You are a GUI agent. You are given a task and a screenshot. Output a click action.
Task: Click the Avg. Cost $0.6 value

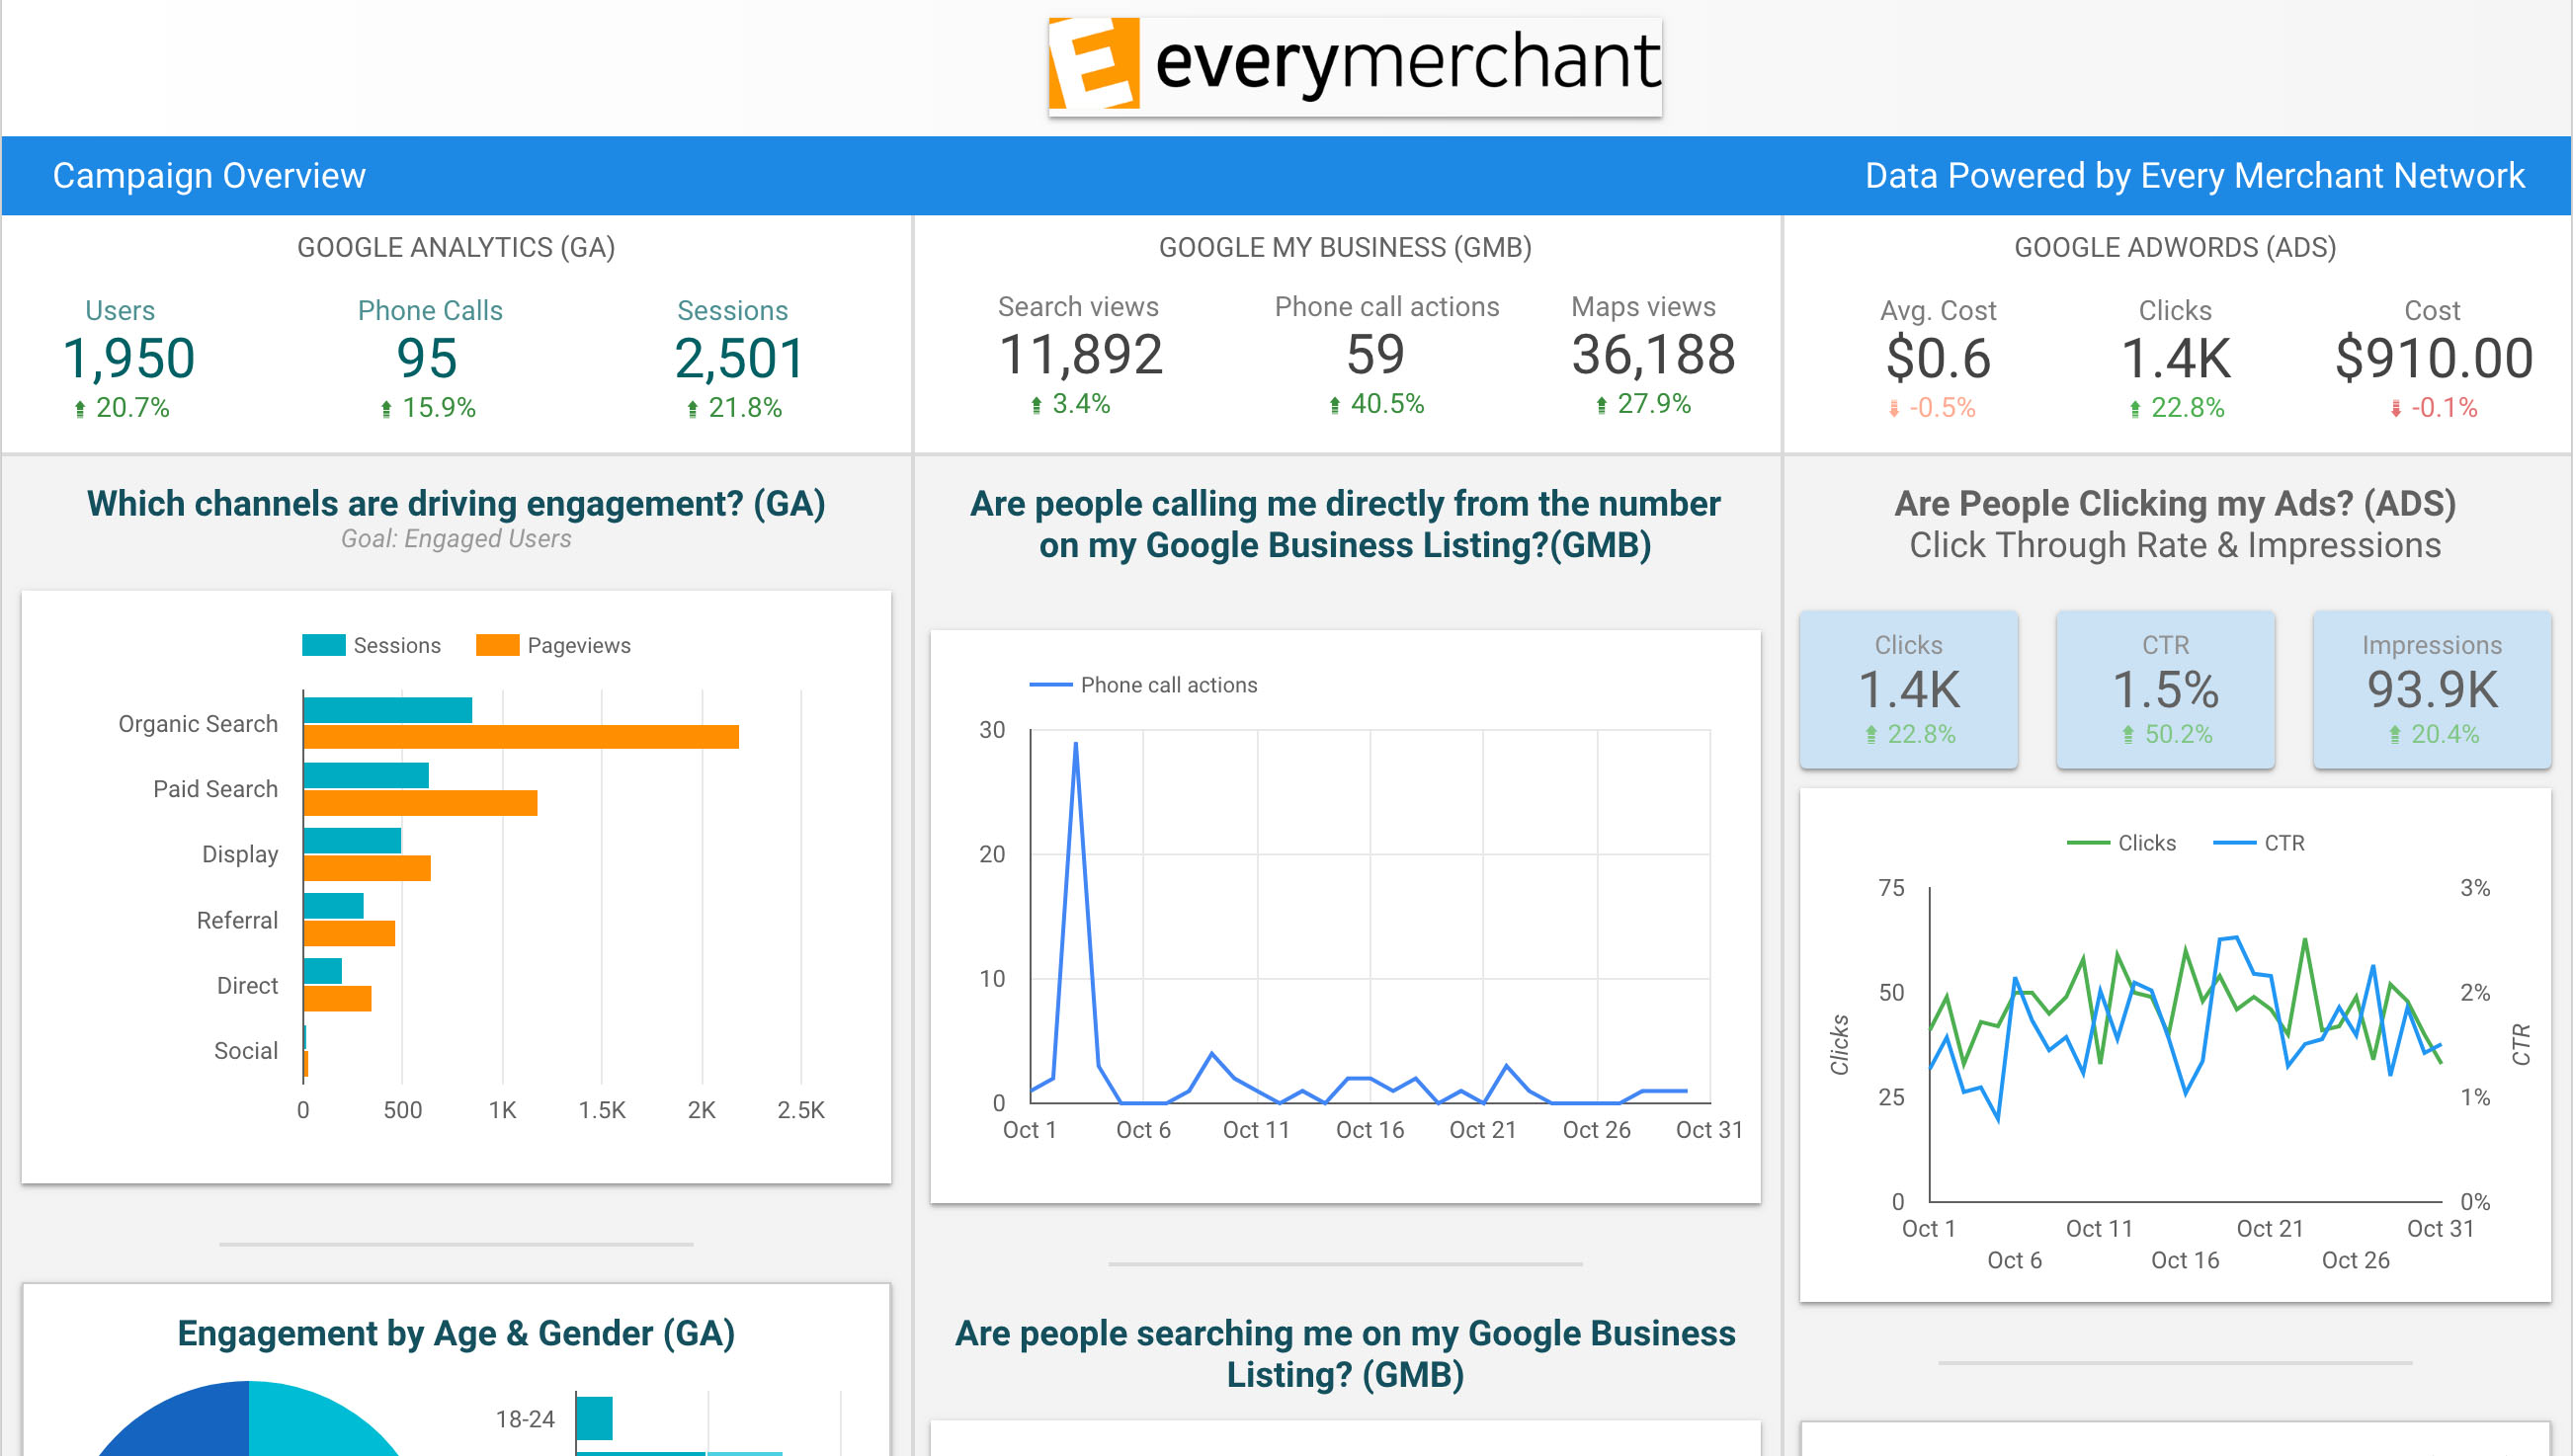(1938, 358)
